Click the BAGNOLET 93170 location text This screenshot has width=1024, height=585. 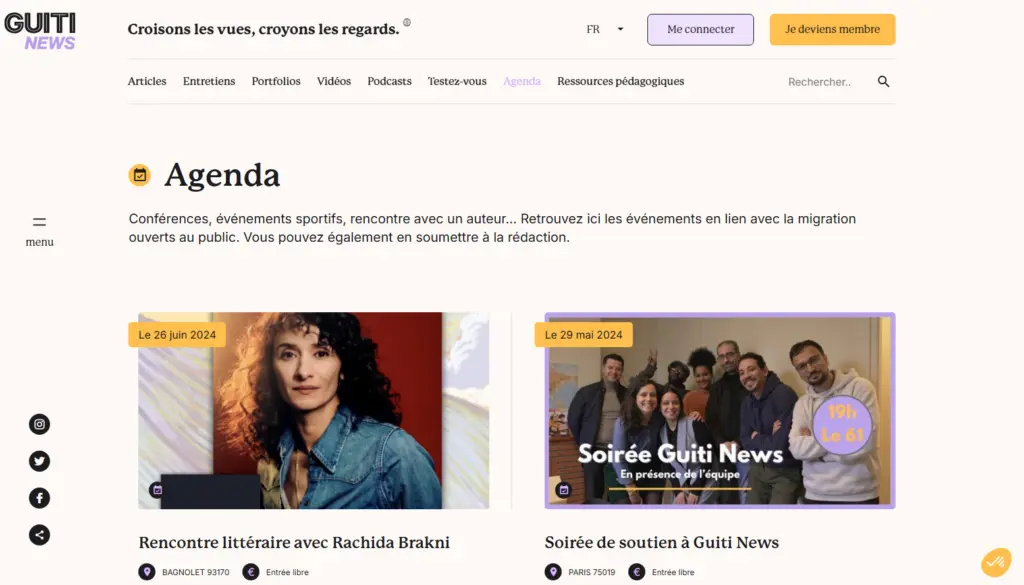pos(196,572)
